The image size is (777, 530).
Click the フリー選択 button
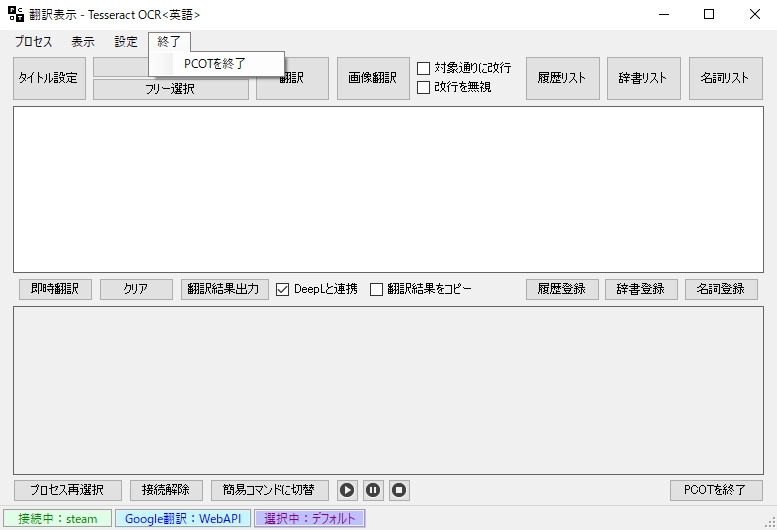171,89
